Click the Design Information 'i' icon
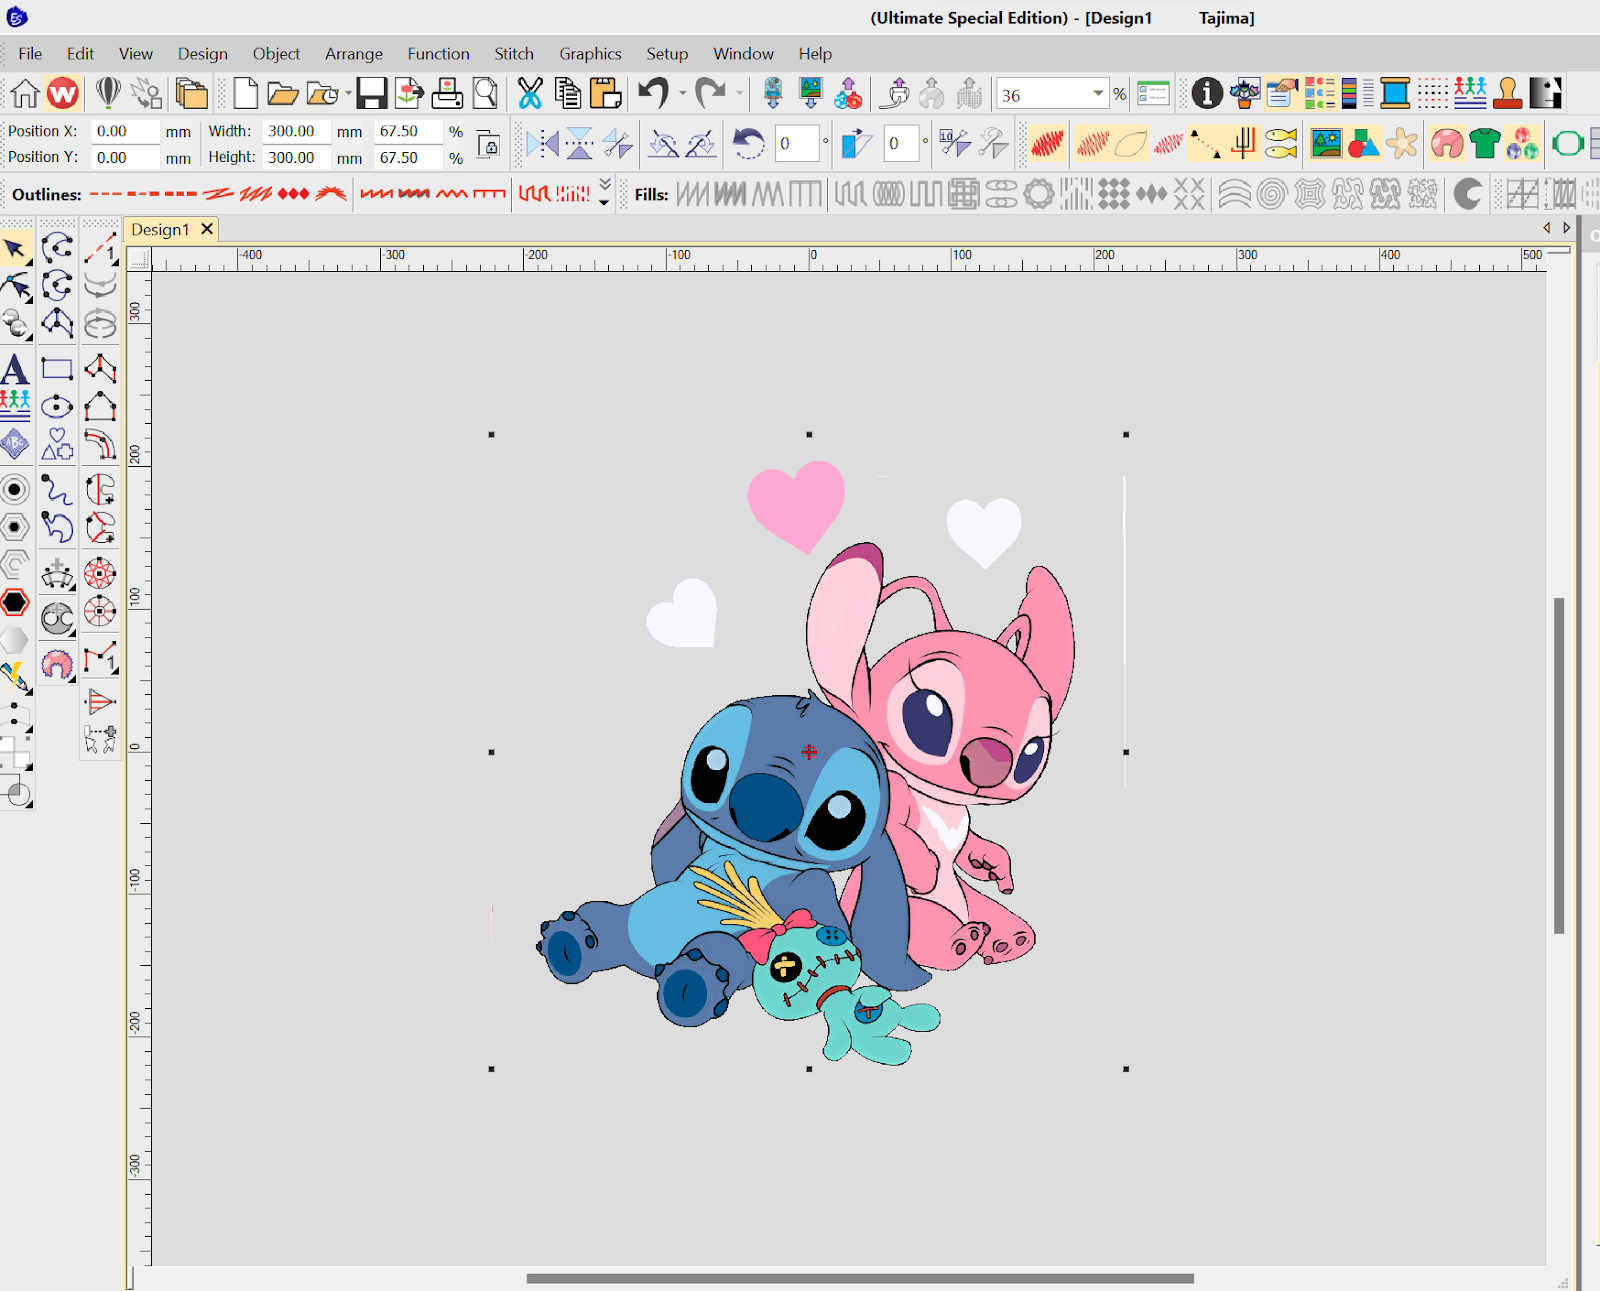 1207,93
